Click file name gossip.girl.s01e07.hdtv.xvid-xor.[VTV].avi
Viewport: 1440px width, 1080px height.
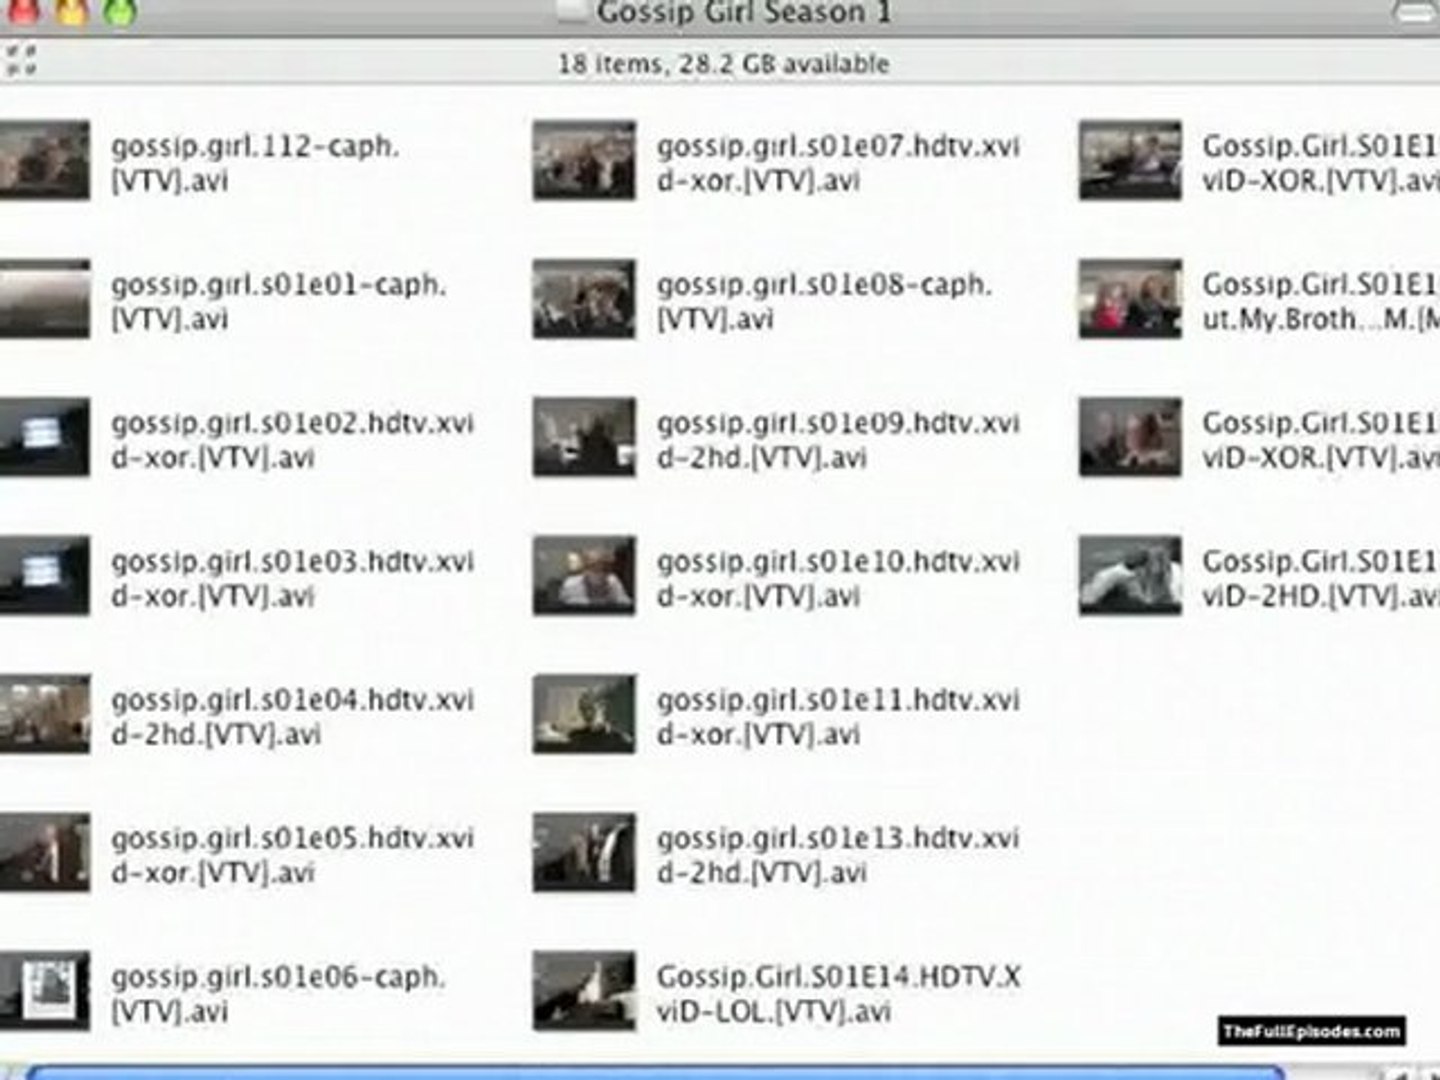click(838, 162)
